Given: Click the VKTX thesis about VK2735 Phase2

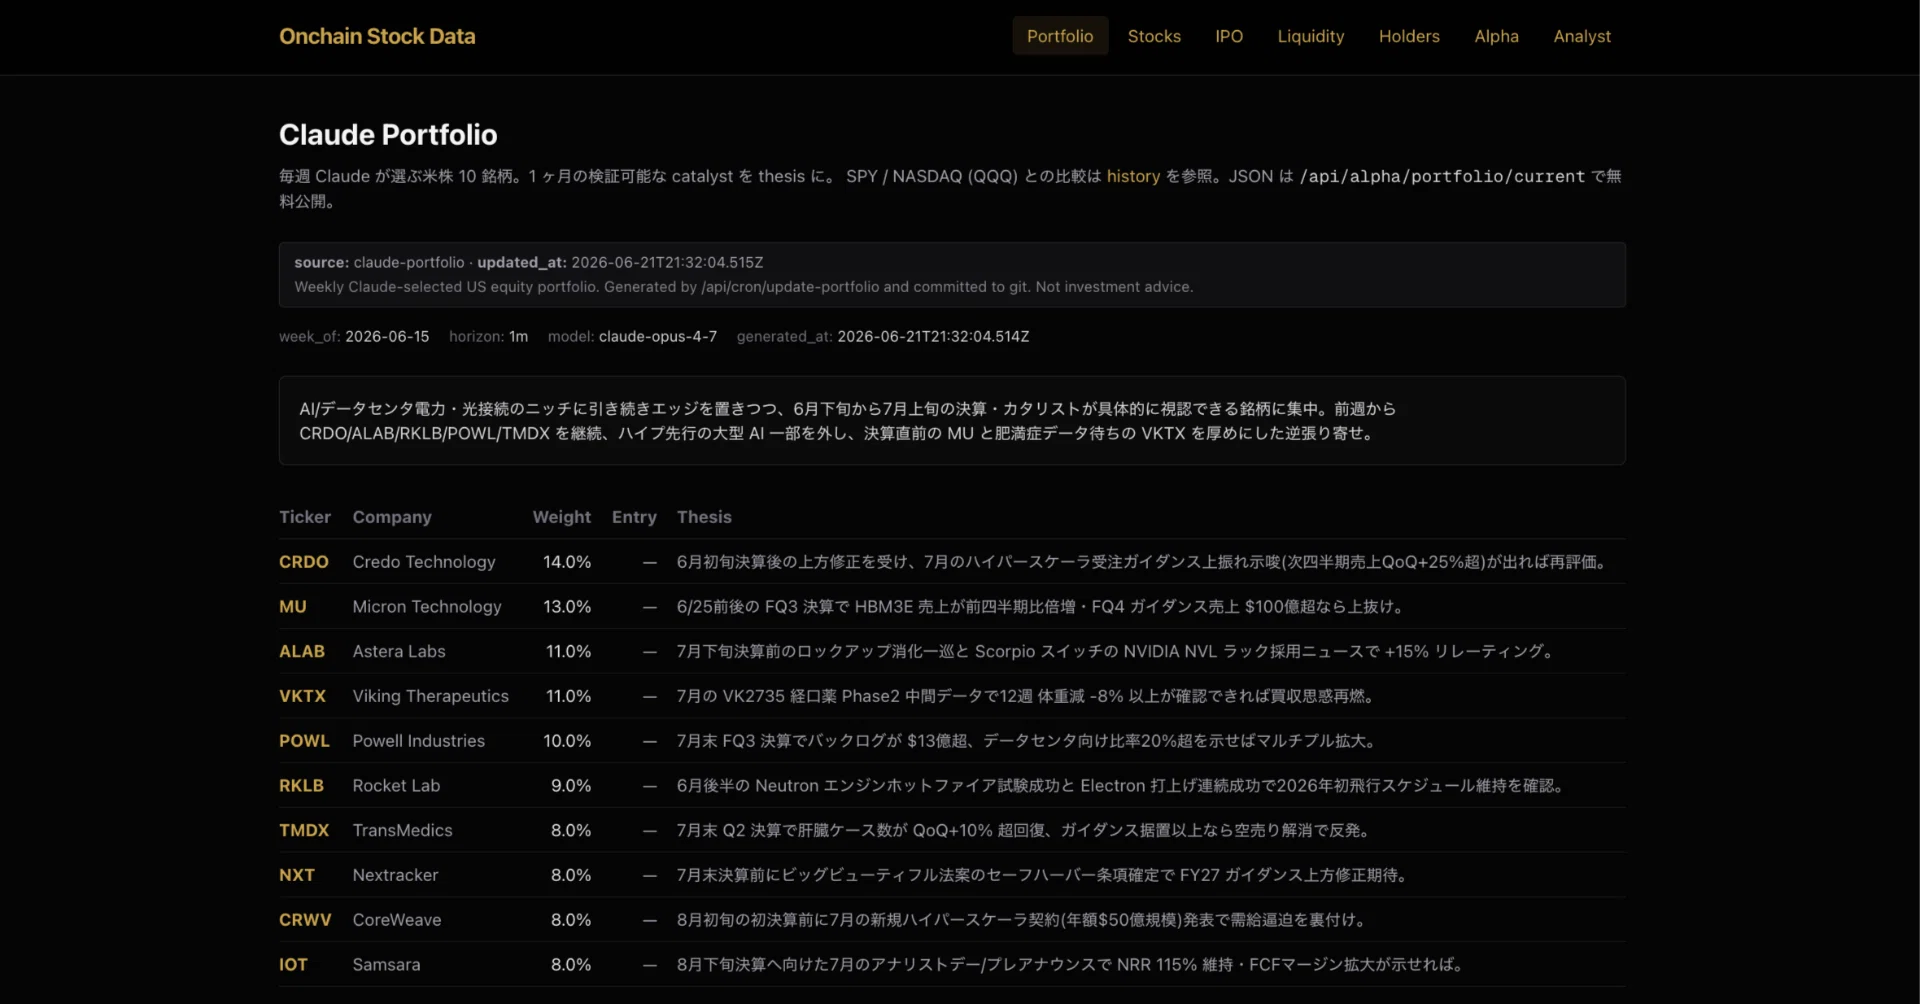Looking at the screenshot, I should point(1025,696).
